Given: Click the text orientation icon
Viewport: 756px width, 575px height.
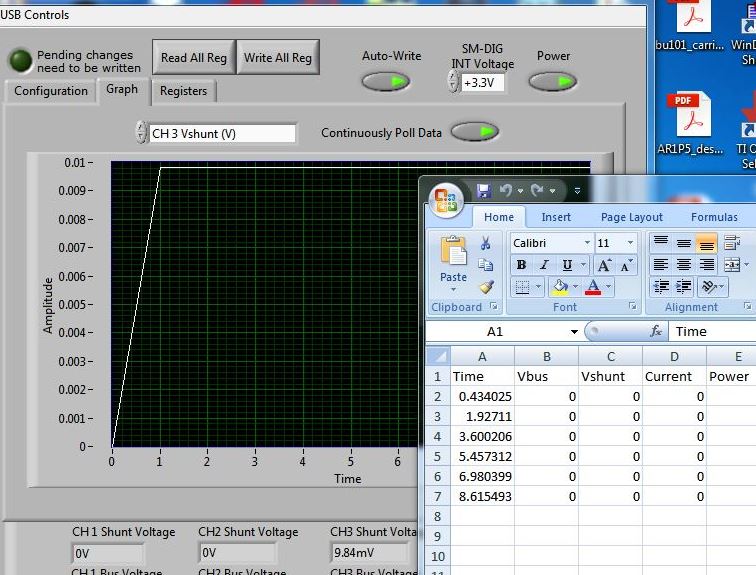Looking at the screenshot, I should (x=709, y=287).
